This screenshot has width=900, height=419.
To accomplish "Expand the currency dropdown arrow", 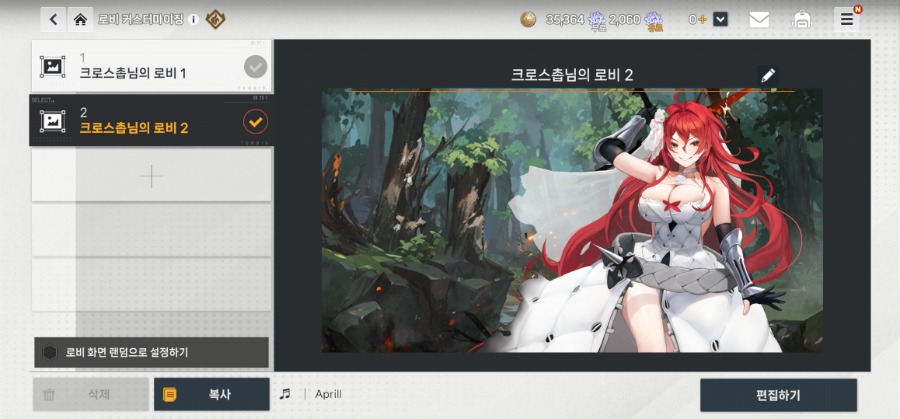I will (720, 20).
